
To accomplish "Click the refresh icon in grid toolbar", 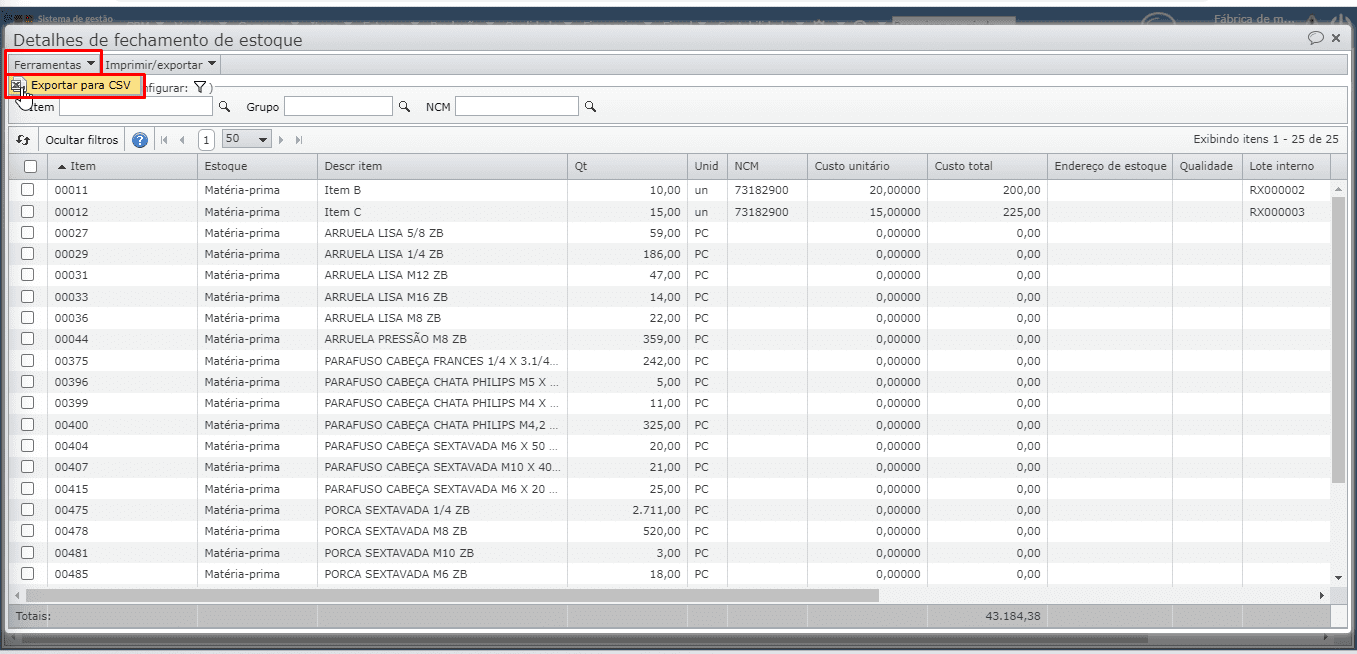I will point(23,140).
